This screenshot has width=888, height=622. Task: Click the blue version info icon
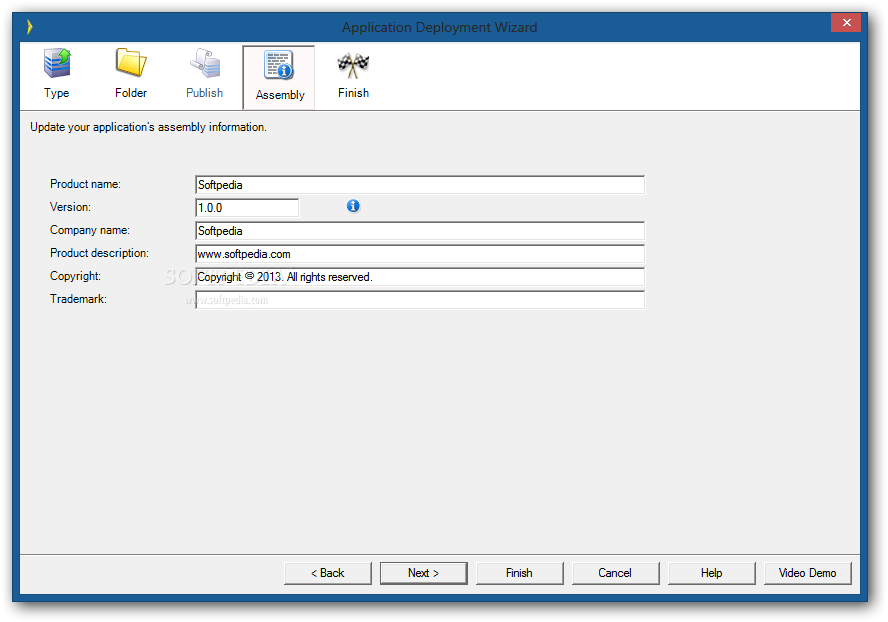(353, 206)
